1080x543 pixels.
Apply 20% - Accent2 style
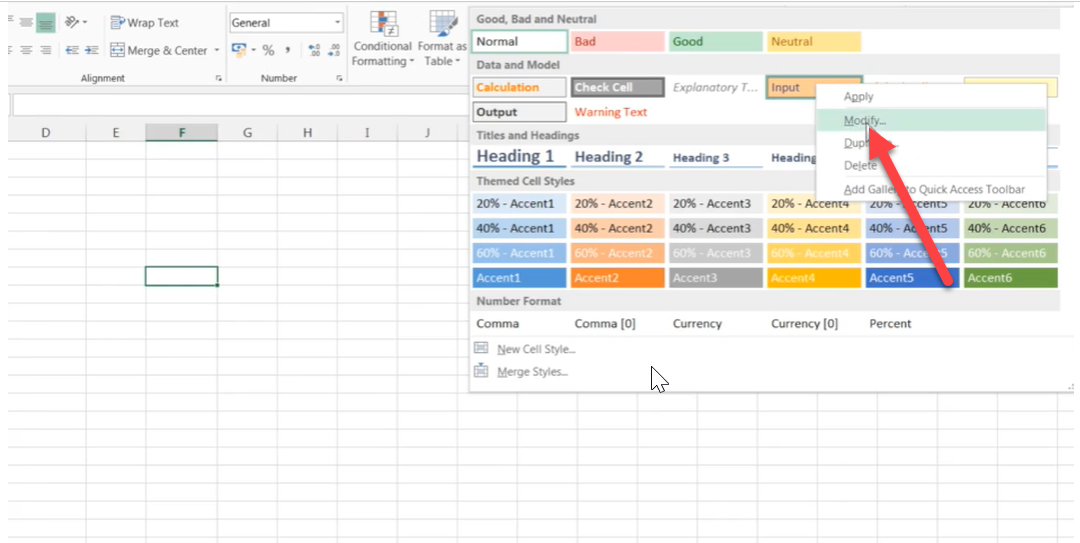coord(618,203)
